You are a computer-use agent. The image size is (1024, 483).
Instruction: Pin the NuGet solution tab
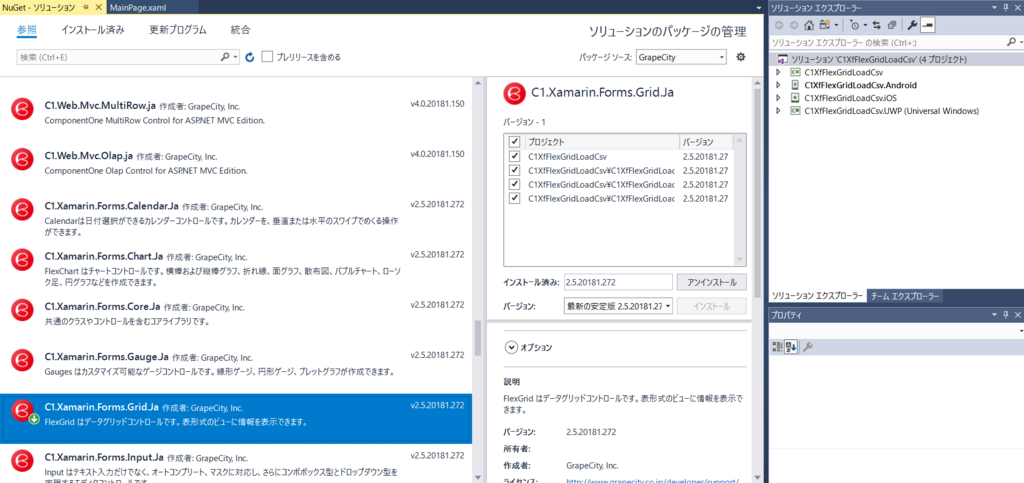click(x=86, y=7)
